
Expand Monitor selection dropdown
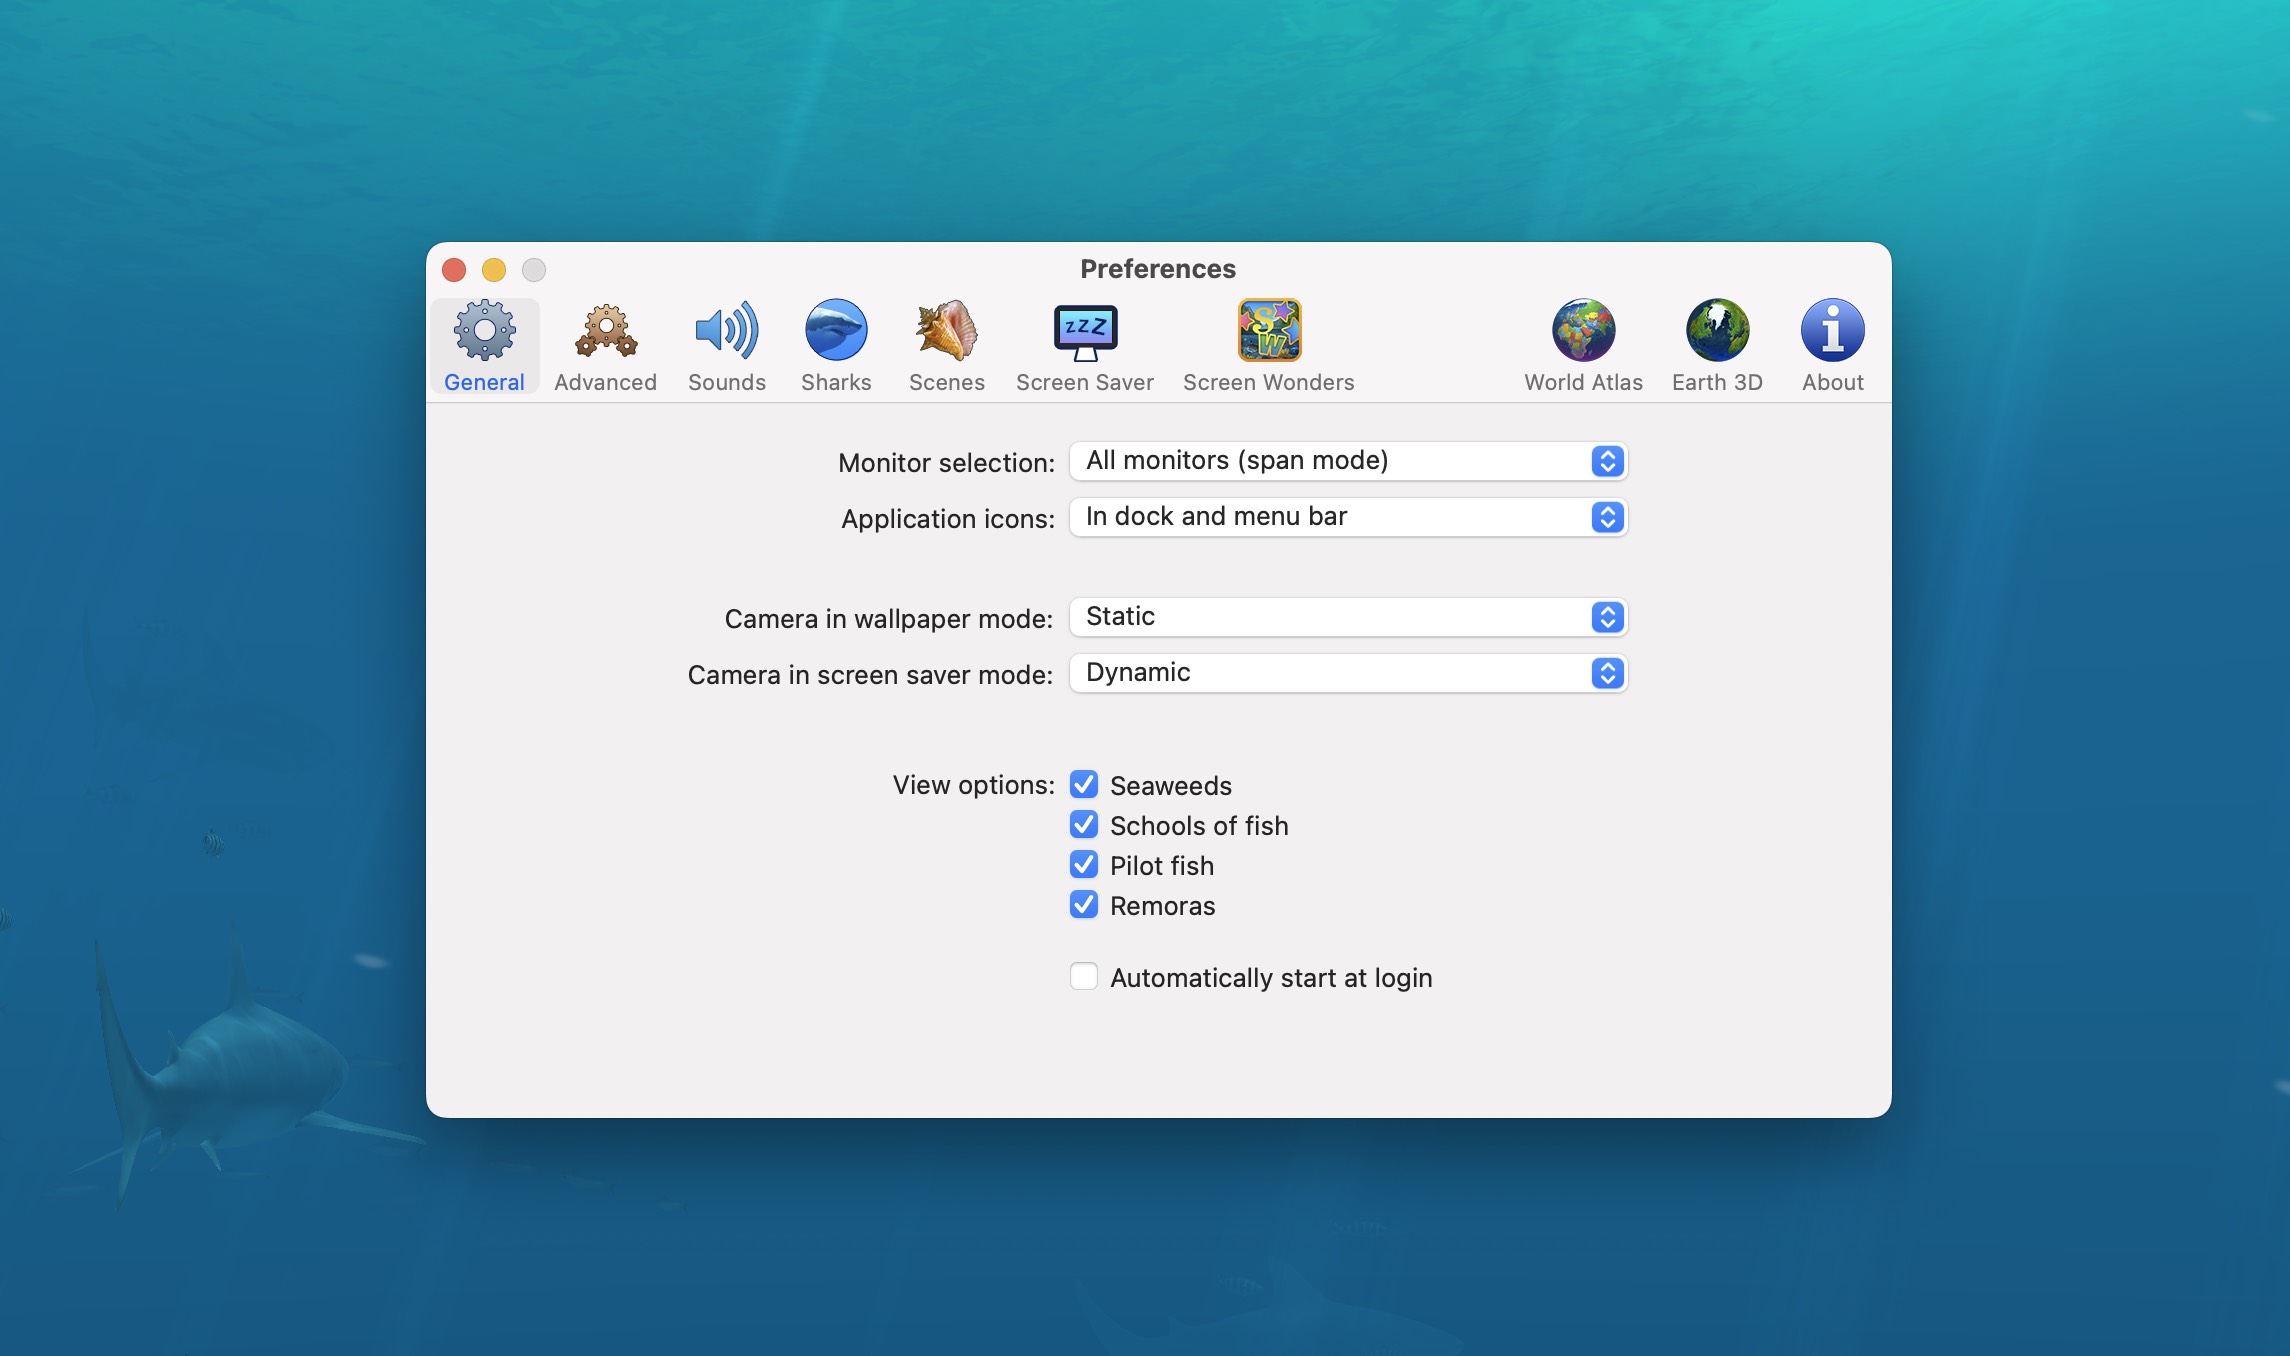(1606, 458)
